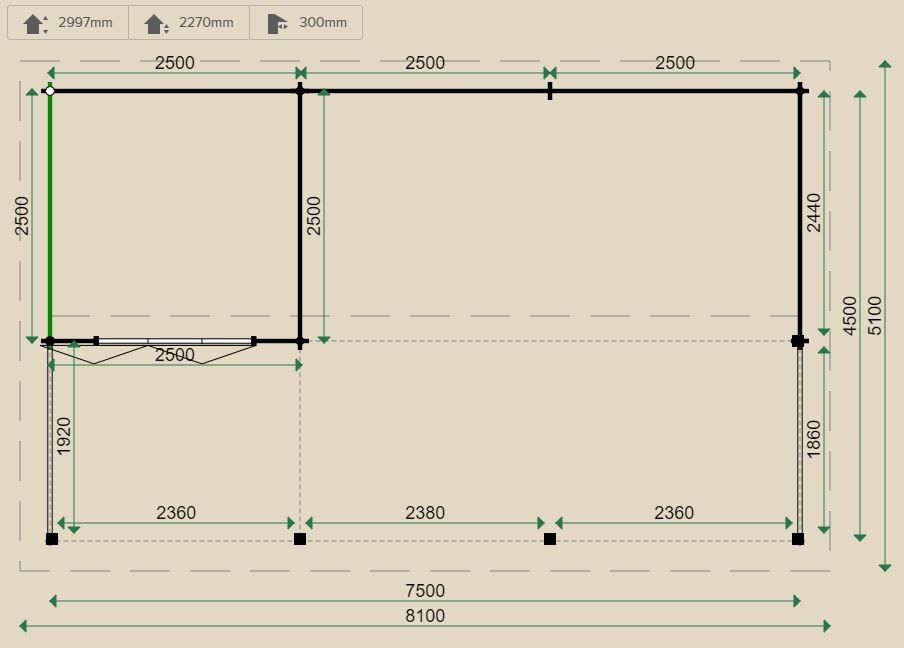Click the white corner node at top-left
This screenshot has height=648, width=904.
(50, 91)
